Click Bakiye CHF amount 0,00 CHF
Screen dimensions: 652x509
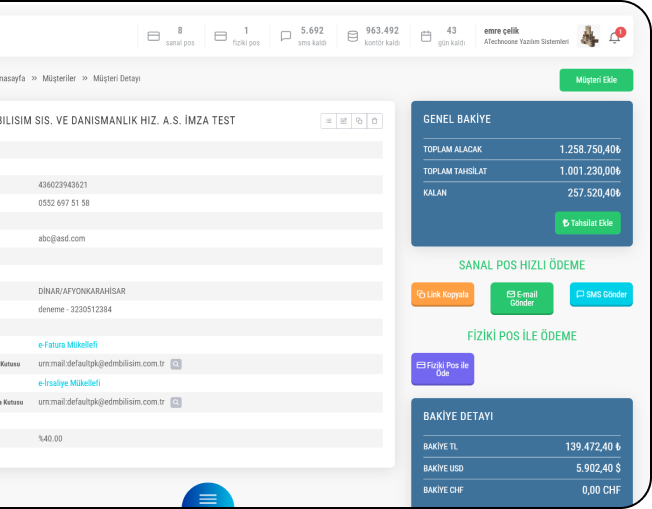601,490
